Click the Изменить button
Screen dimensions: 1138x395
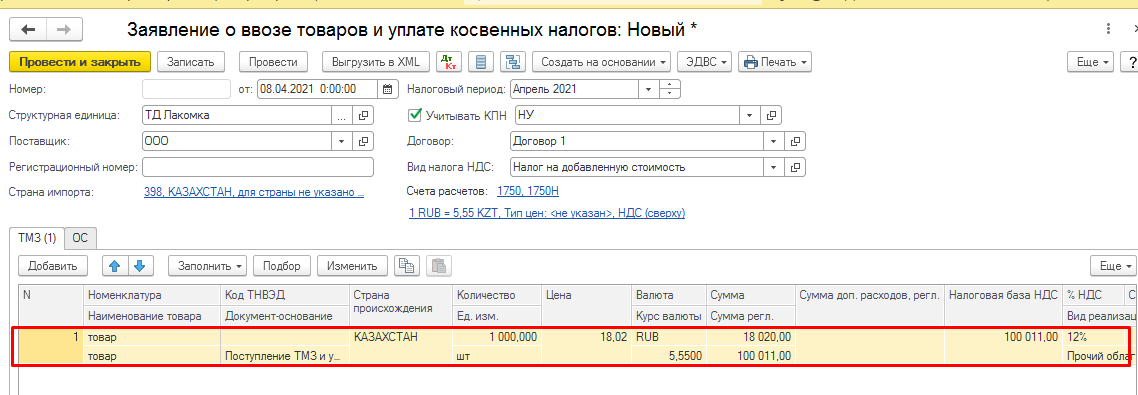(352, 266)
